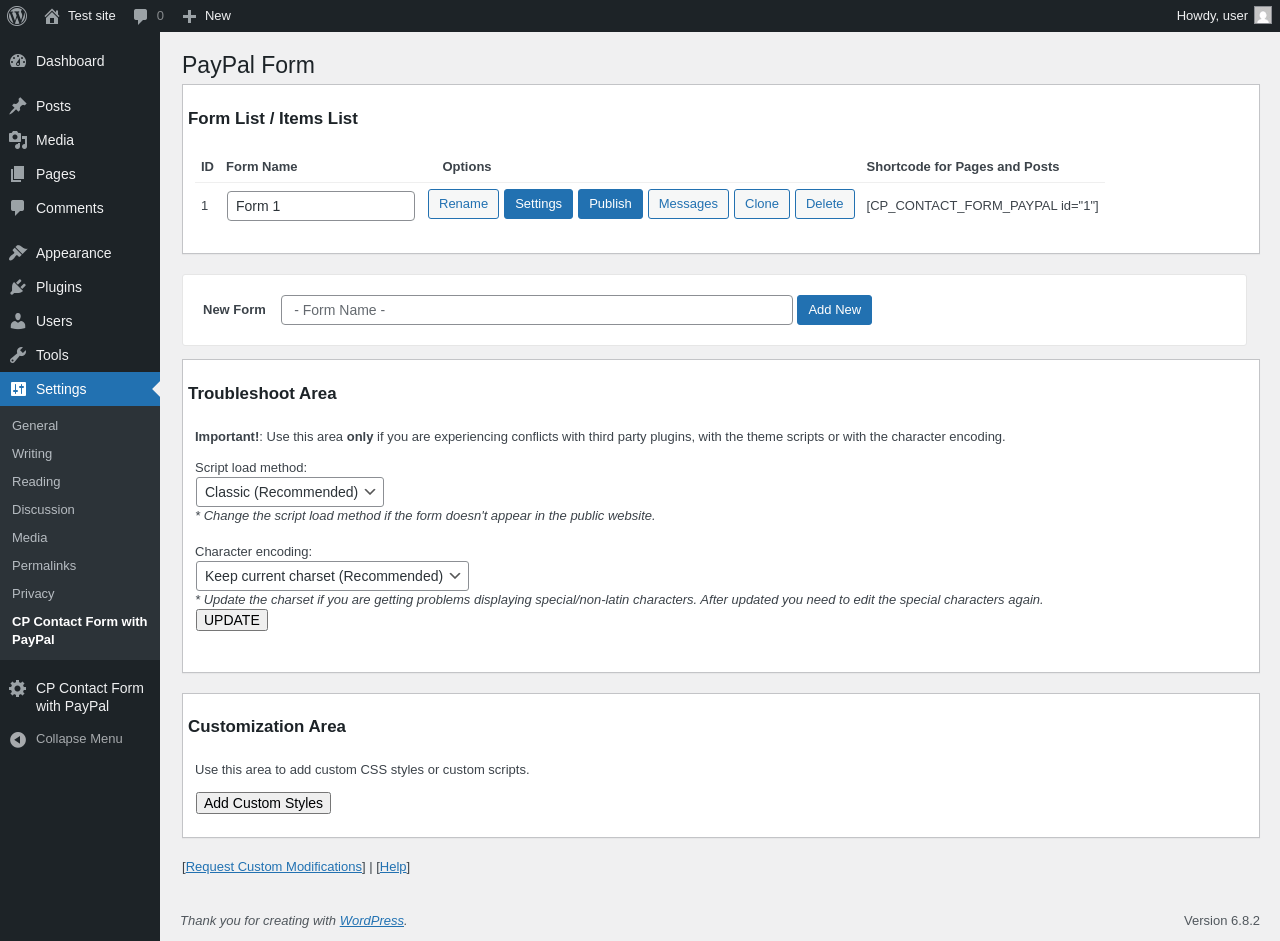
Task: Click Add Custom Styles button
Action: pyautogui.click(x=263, y=803)
